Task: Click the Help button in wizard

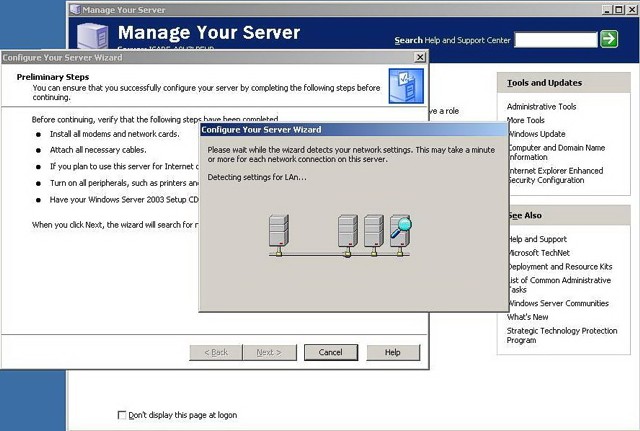Action: pos(393,352)
